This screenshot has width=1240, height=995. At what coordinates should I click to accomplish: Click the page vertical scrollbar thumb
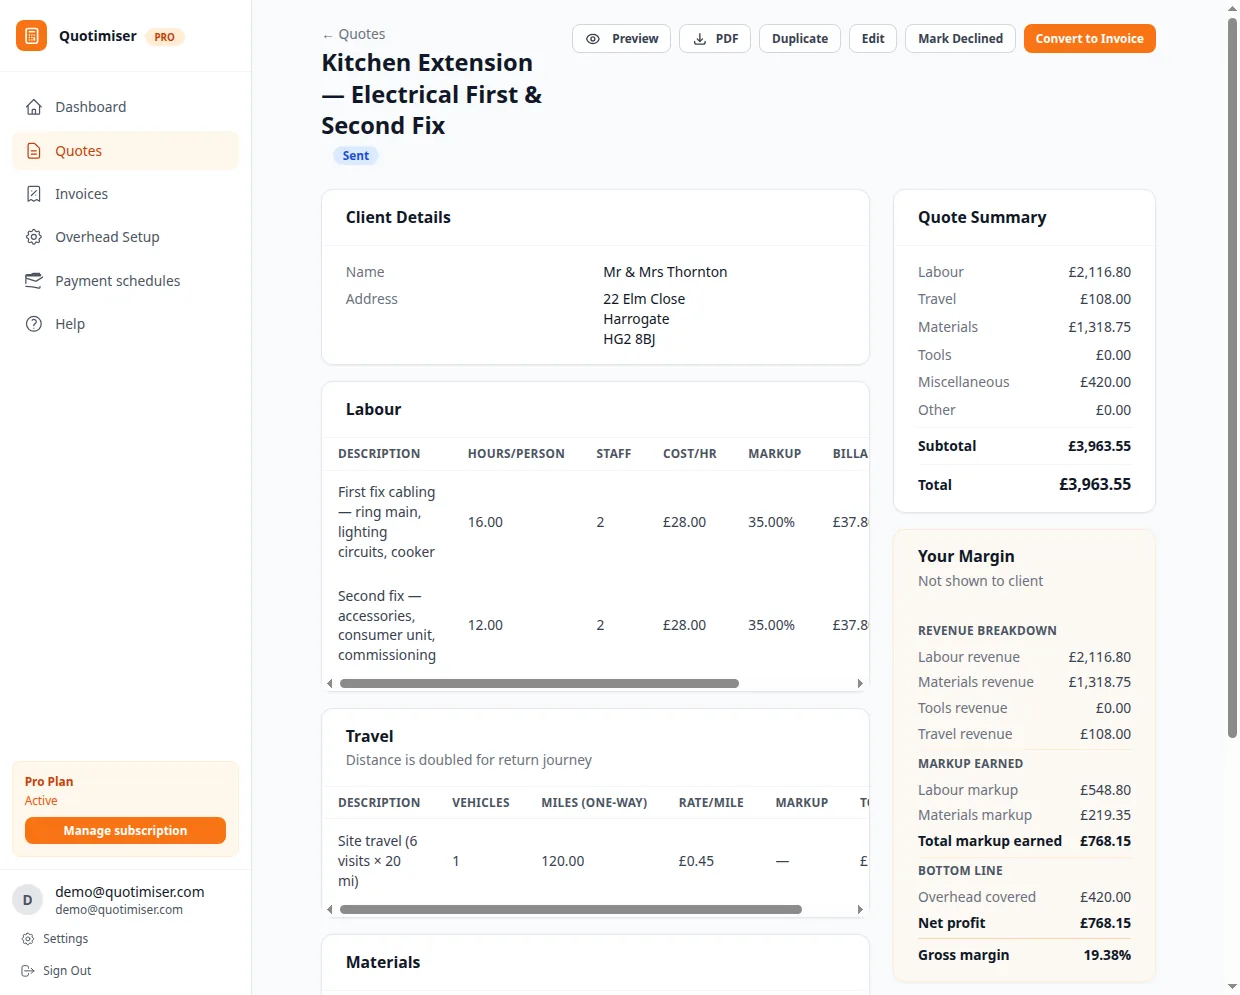click(1232, 378)
